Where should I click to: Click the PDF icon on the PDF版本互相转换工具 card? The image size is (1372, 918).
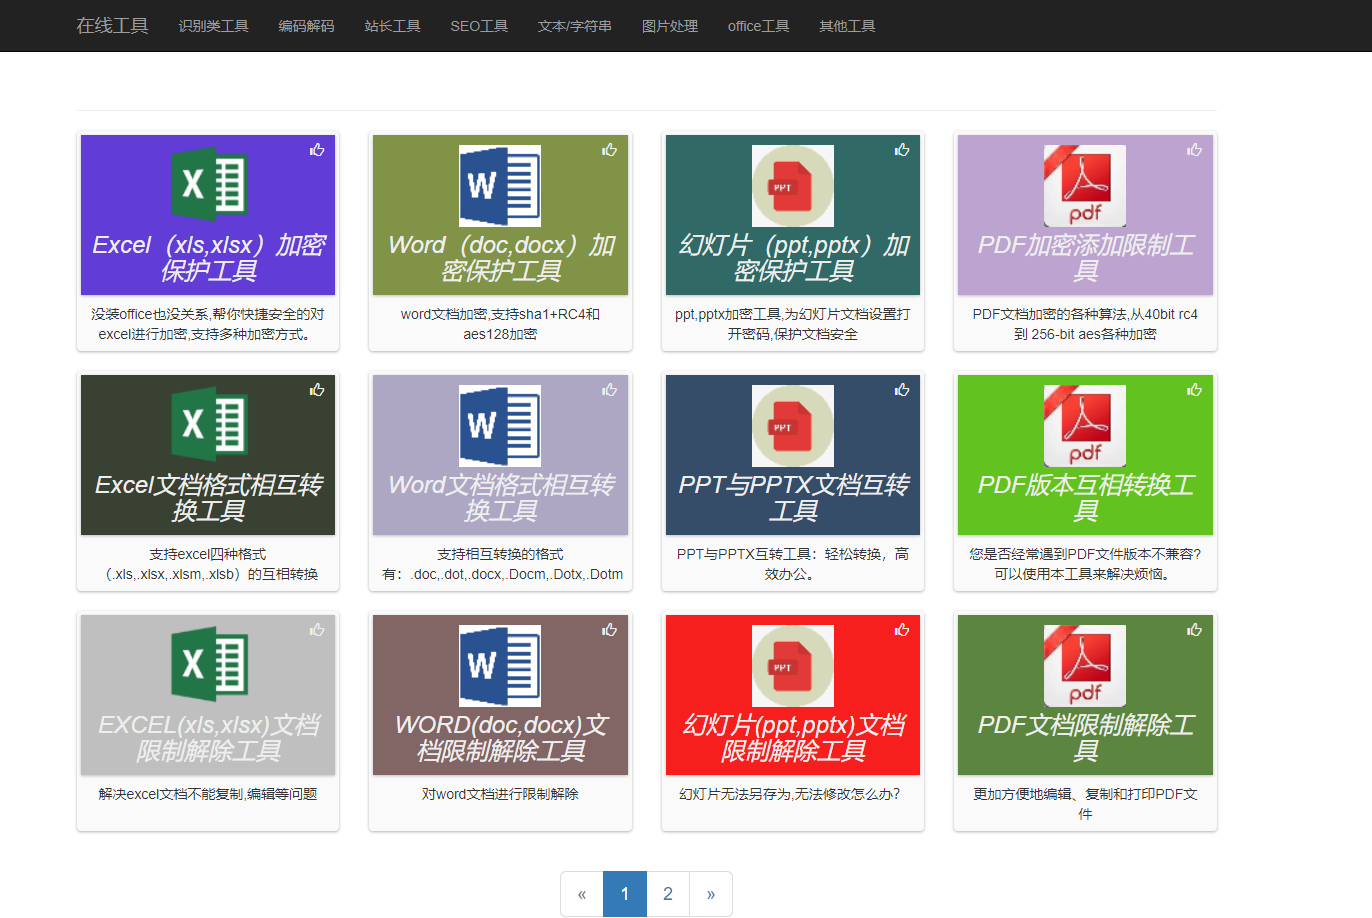[x=1085, y=425]
